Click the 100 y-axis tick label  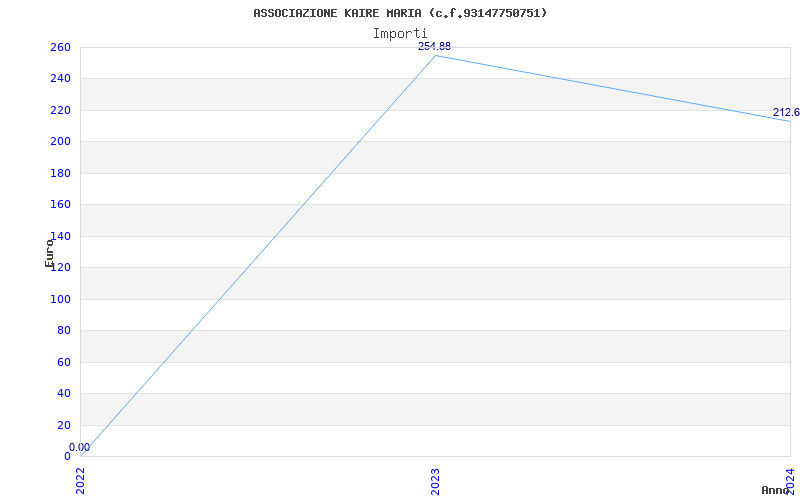[60, 299]
